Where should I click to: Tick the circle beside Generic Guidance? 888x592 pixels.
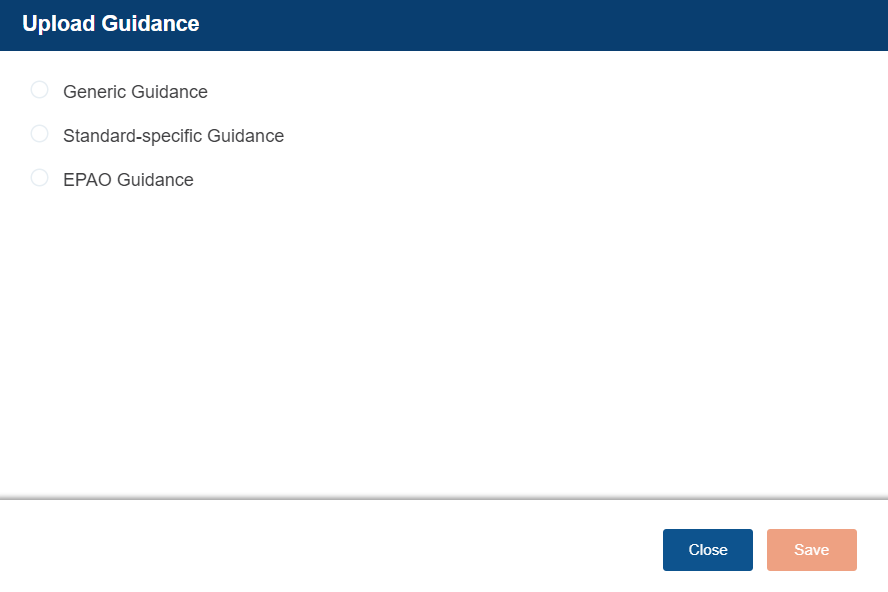(x=40, y=90)
